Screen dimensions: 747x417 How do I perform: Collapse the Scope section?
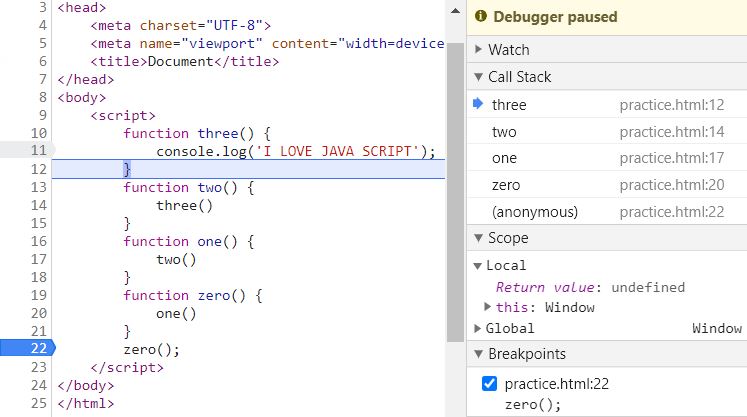(x=478, y=238)
